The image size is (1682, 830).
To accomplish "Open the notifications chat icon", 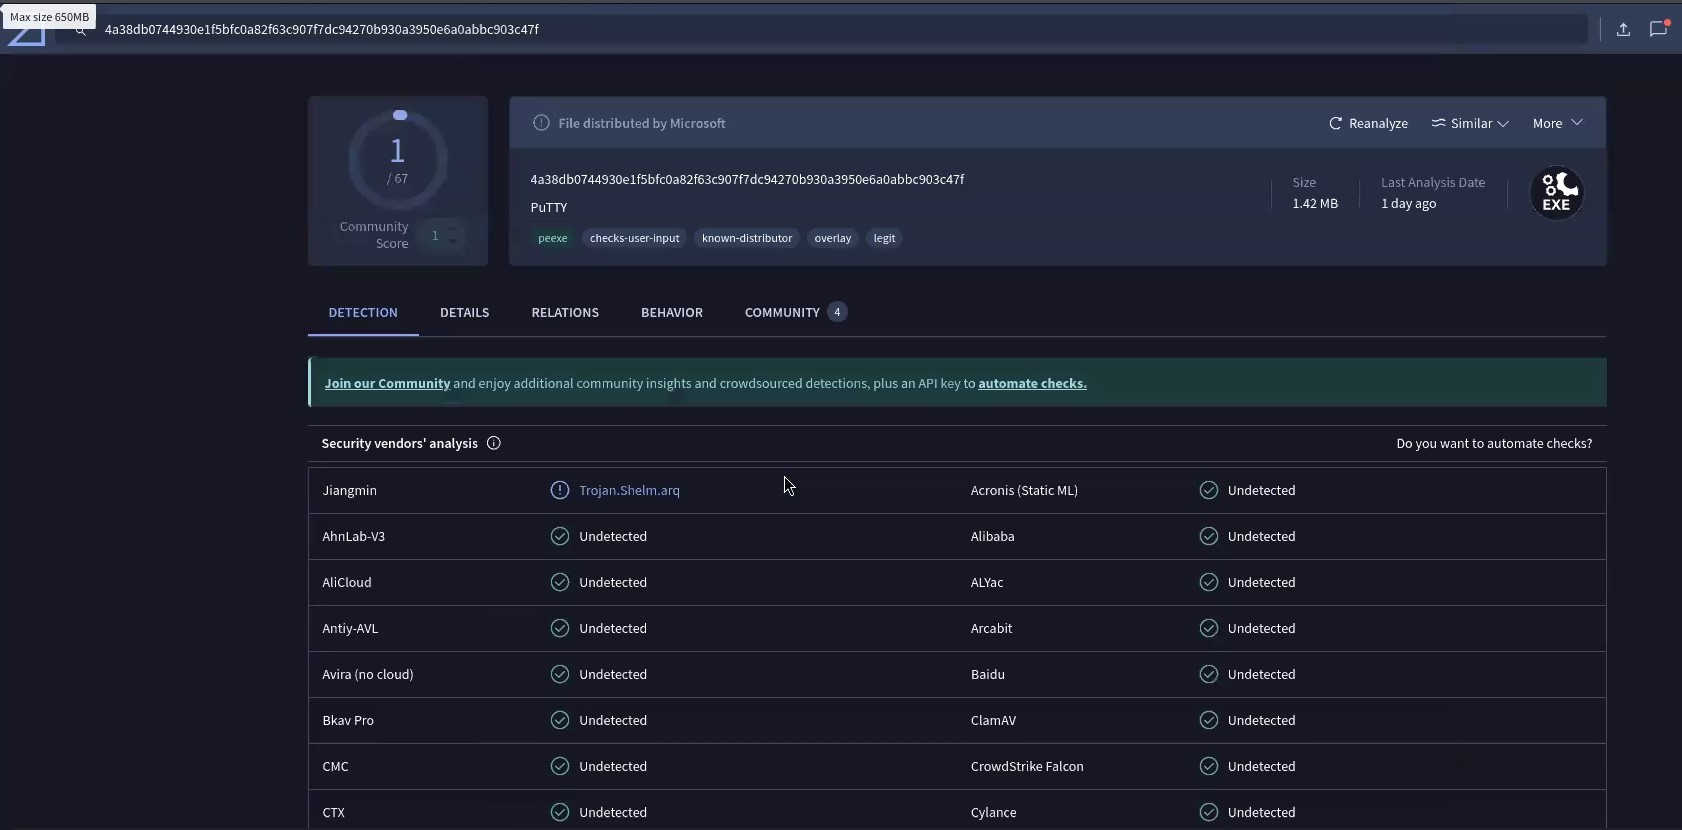I will pos(1659,28).
